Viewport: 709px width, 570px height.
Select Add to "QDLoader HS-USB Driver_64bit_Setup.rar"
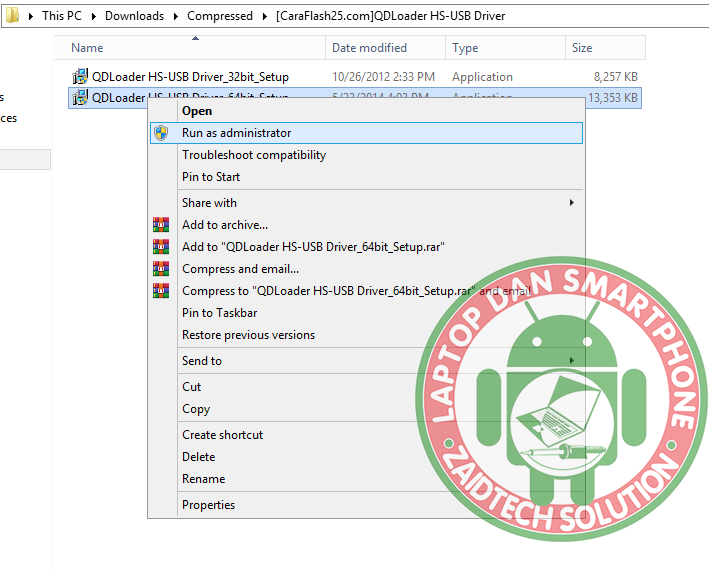coord(366,247)
